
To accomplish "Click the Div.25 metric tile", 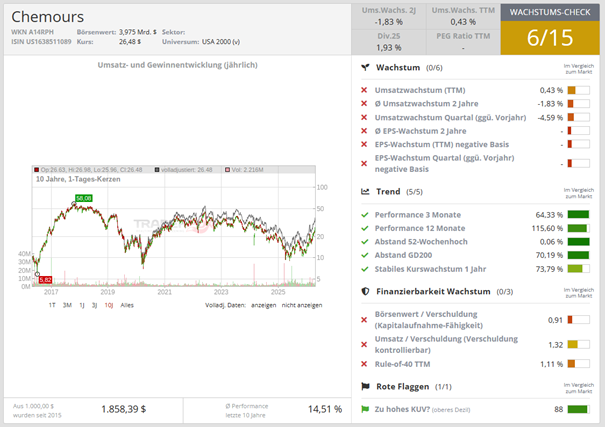I will tap(389, 42).
